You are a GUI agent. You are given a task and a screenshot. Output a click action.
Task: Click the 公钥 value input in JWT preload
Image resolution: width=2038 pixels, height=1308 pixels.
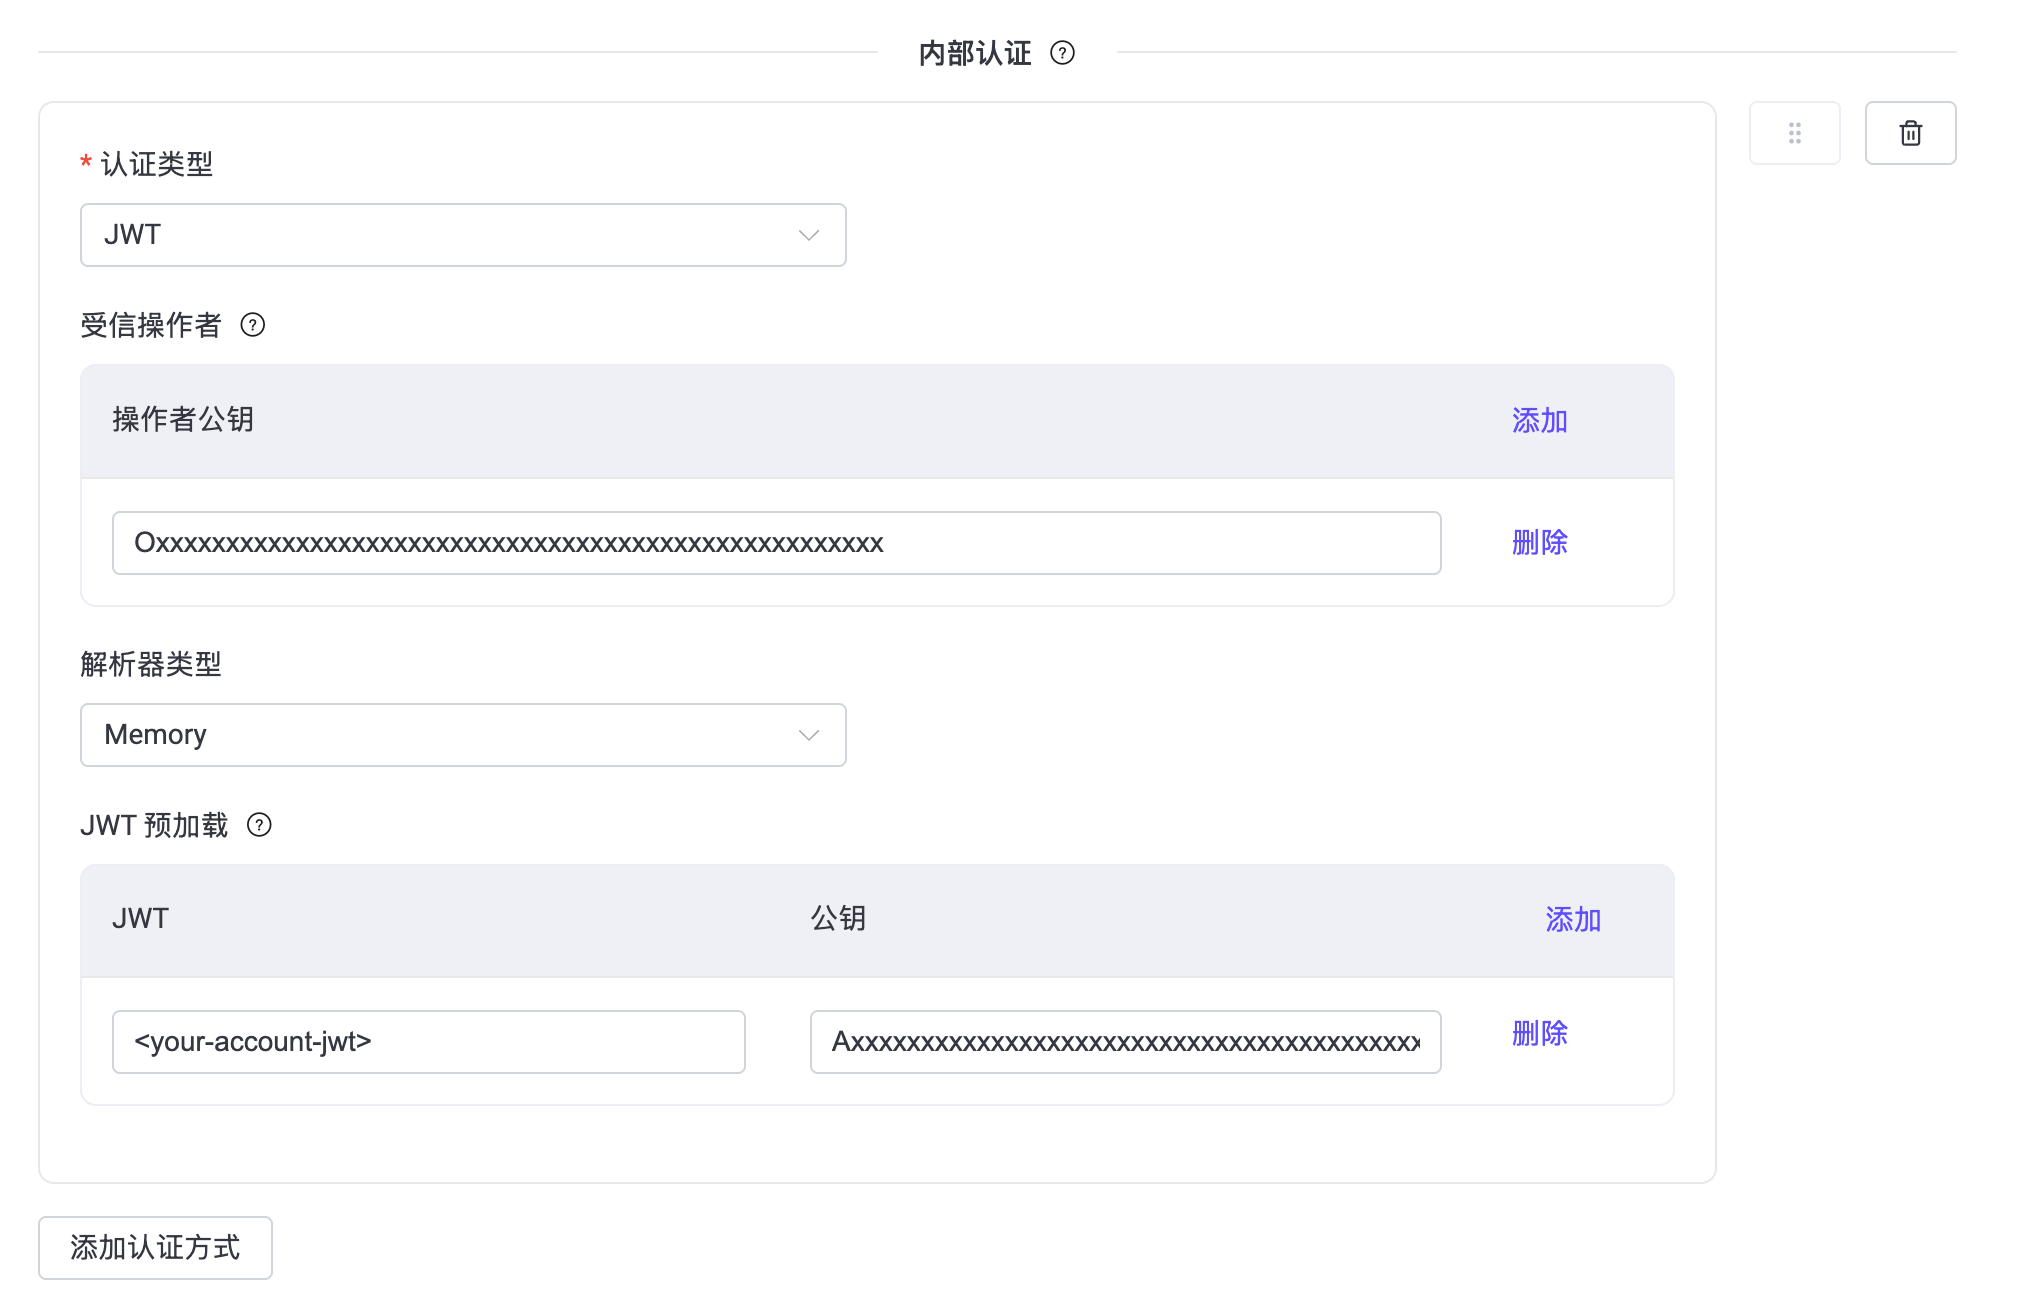[x=1124, y=1042]
